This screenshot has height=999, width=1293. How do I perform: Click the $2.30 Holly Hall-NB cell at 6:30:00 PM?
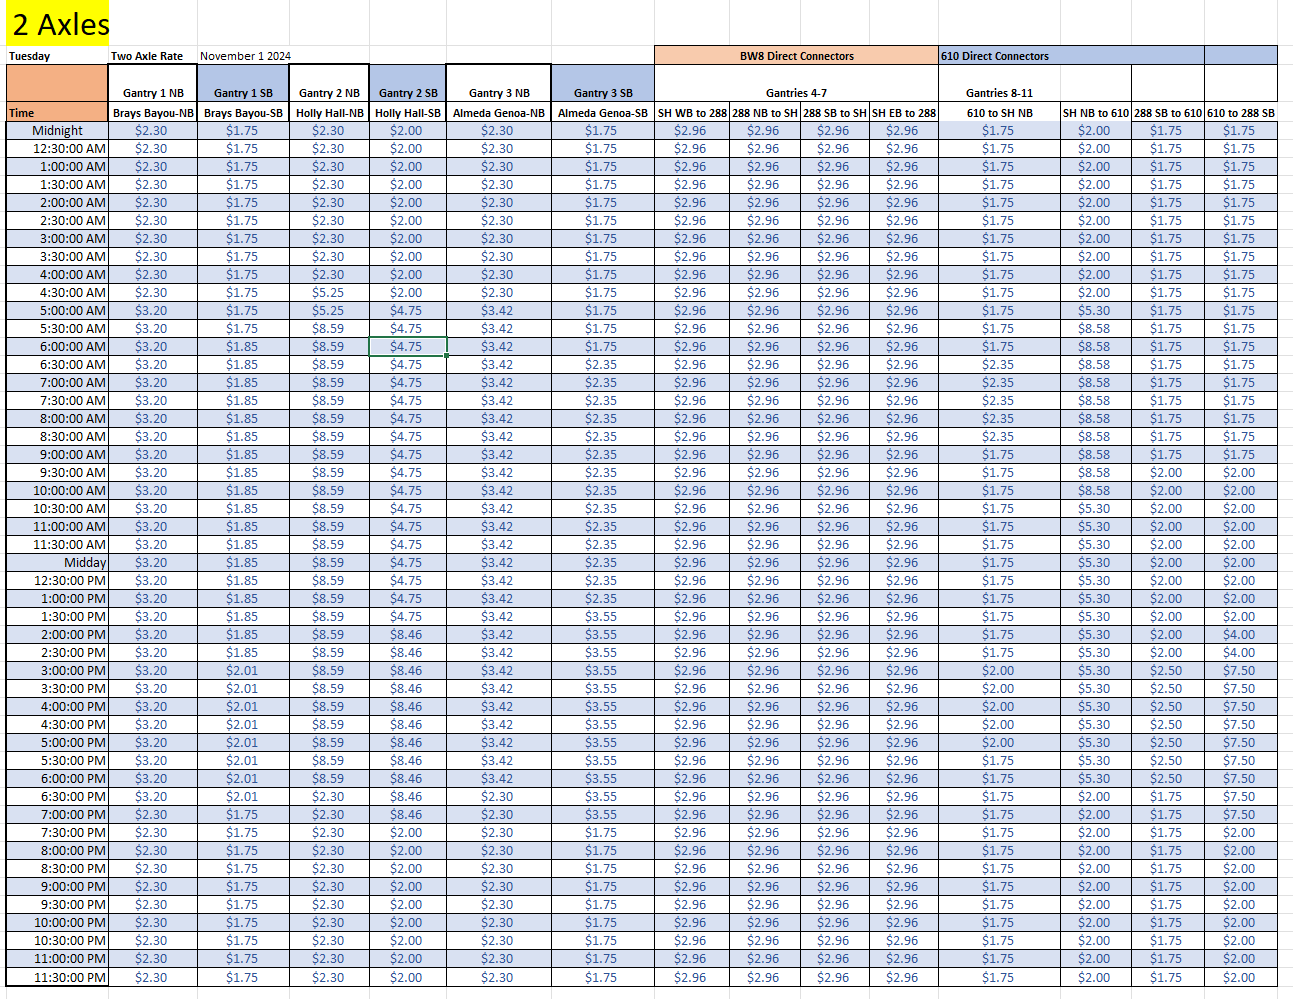[x=329, y=796]
